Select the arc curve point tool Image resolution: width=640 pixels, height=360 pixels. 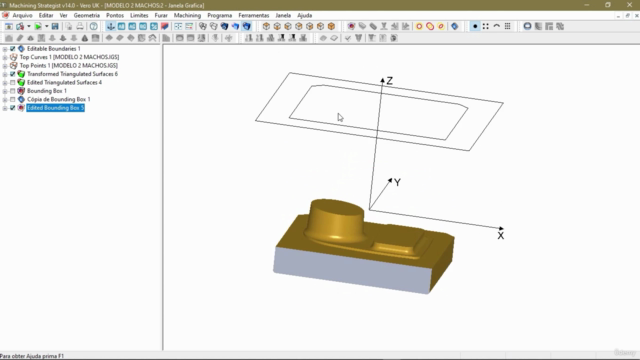tap(497, 27)
